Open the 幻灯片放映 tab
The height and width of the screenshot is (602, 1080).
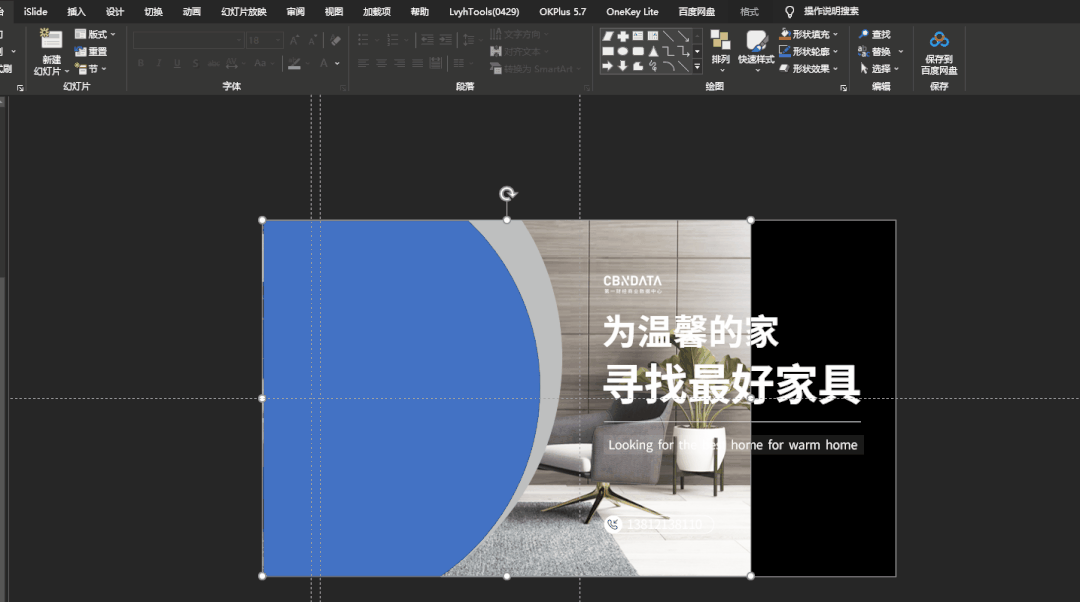244,12
